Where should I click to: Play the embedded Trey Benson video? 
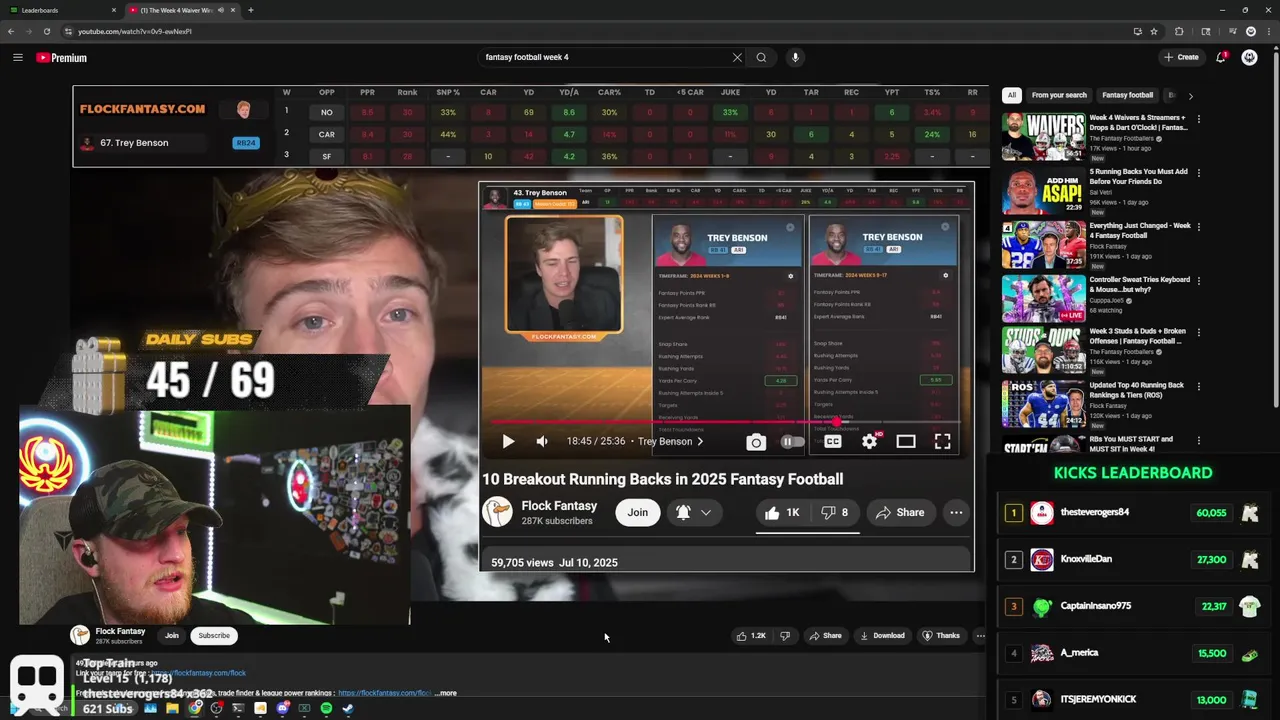click(508, 441)
